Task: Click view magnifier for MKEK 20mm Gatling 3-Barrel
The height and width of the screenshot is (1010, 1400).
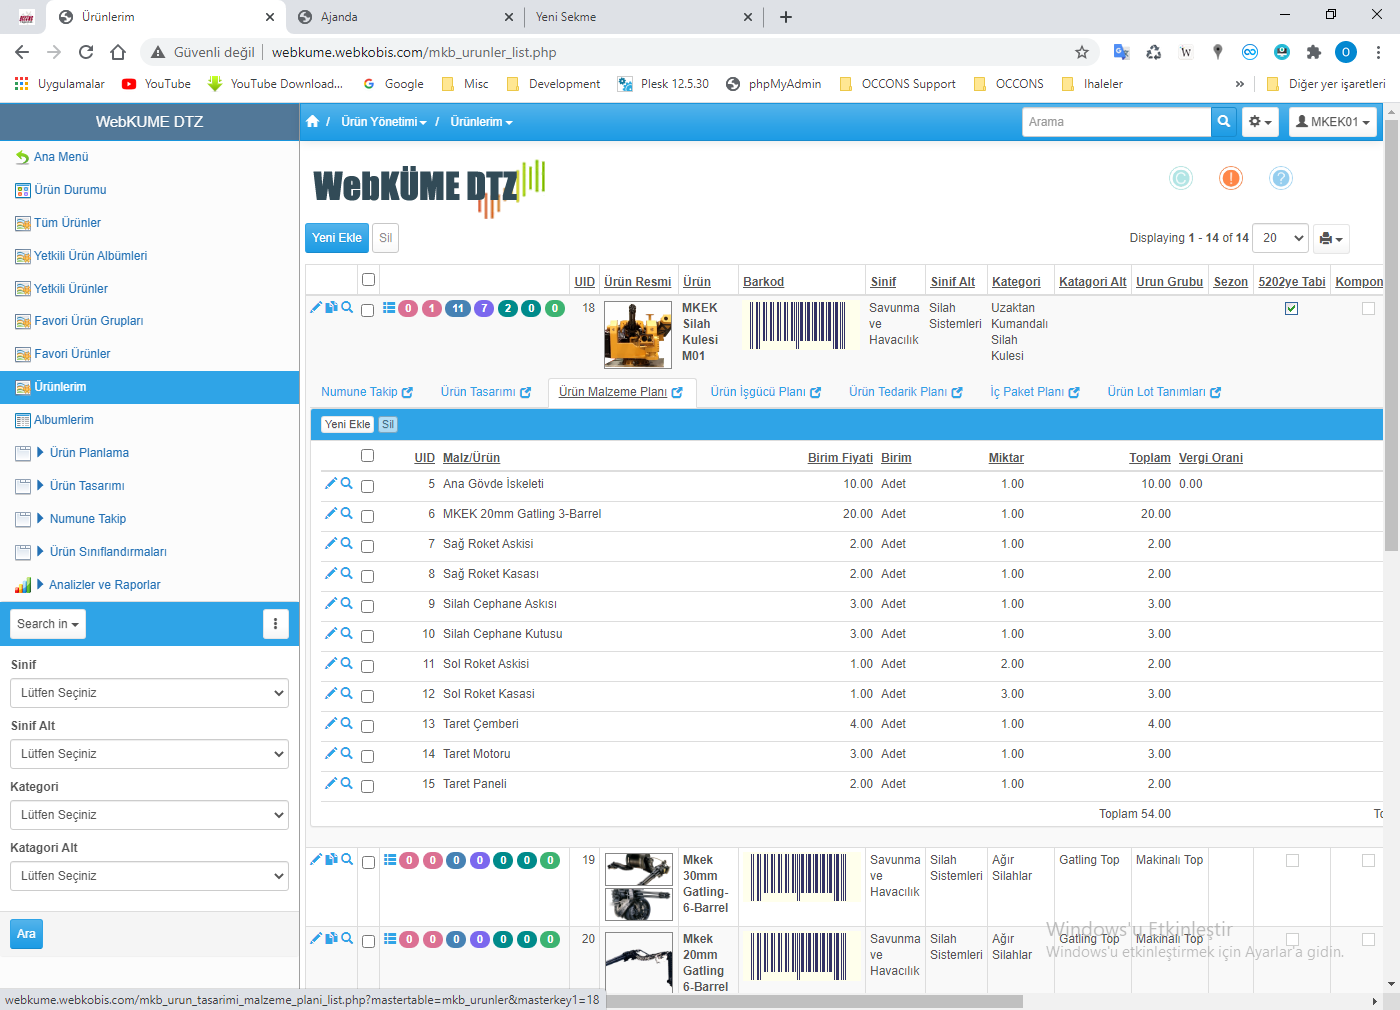Action: click(347, 513)
